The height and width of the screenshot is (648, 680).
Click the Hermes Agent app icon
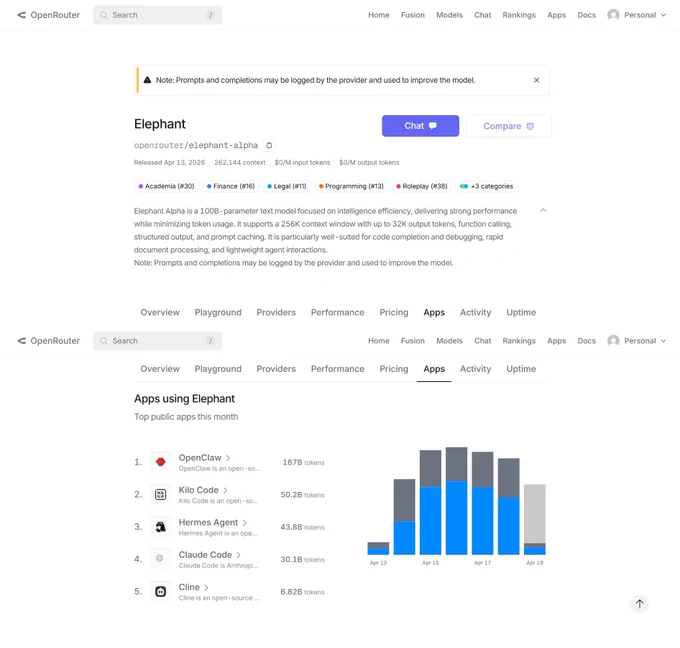tap(160, 527)
